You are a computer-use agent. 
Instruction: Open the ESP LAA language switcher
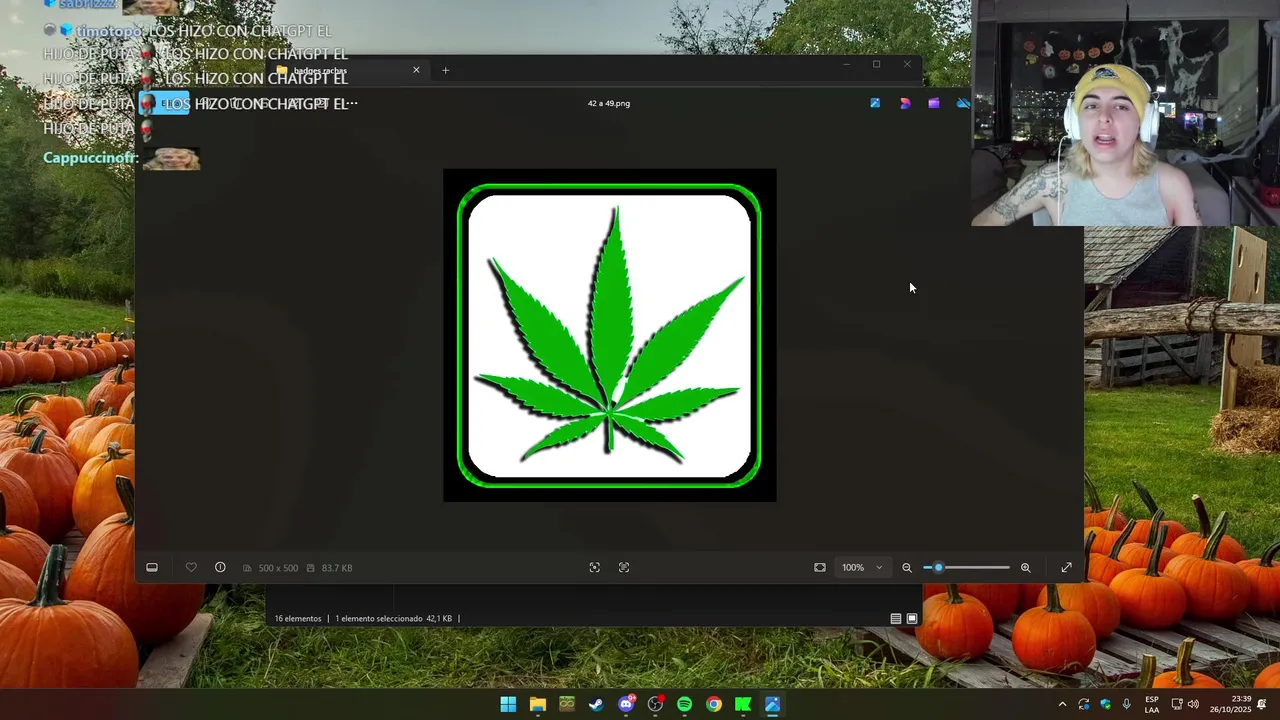1152,705
